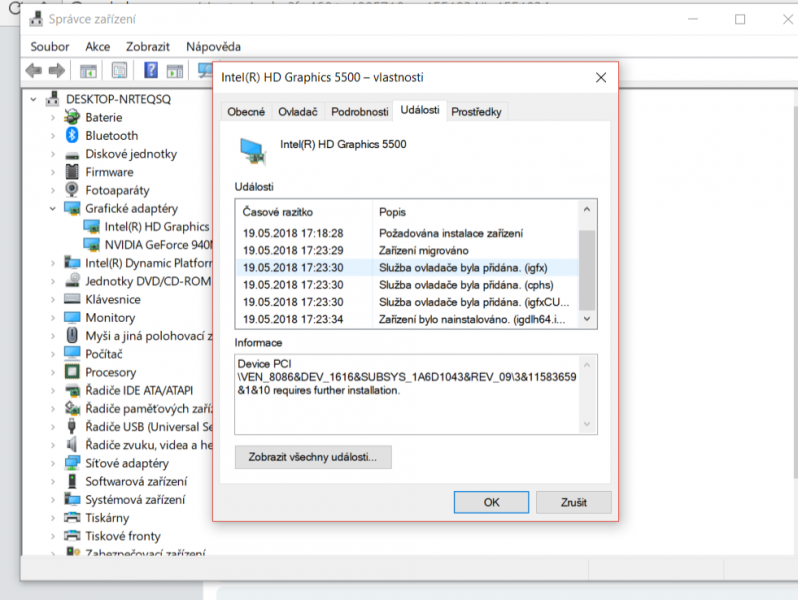Screen dimensions: 798x600
Task: Switch to the Ovladač tab
Action: [x=298, y=111]
